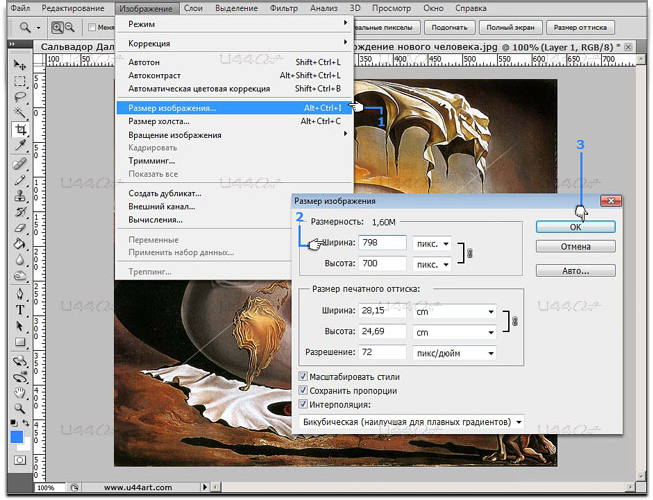
Task: Select the Pen tool
Action: tap(20, 294)
